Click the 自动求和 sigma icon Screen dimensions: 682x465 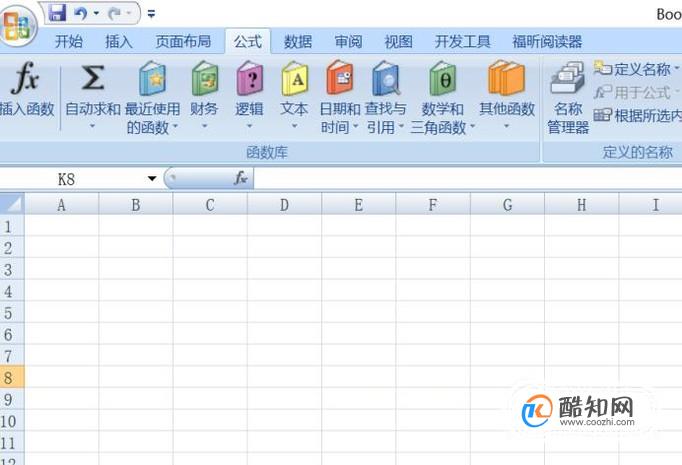(x=93, y=78)
